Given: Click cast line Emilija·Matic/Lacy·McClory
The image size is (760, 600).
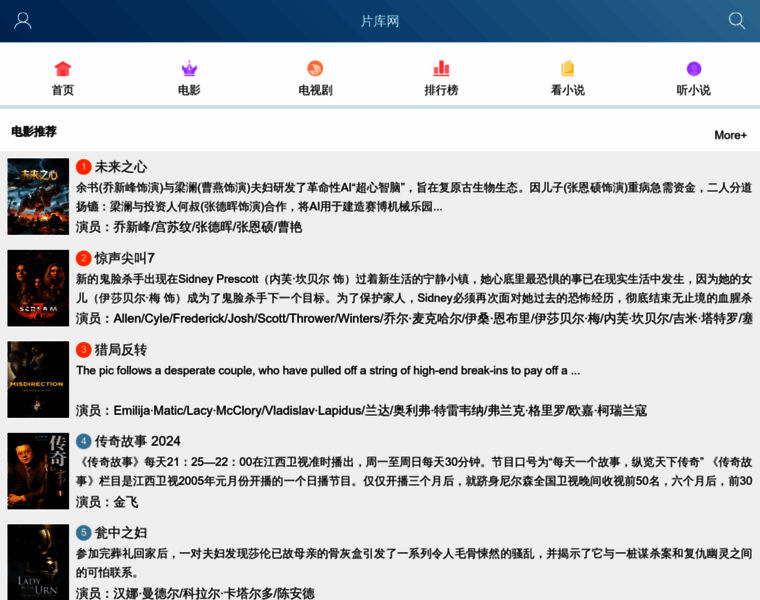Looking at the screenshot, I should pos(362,411).
